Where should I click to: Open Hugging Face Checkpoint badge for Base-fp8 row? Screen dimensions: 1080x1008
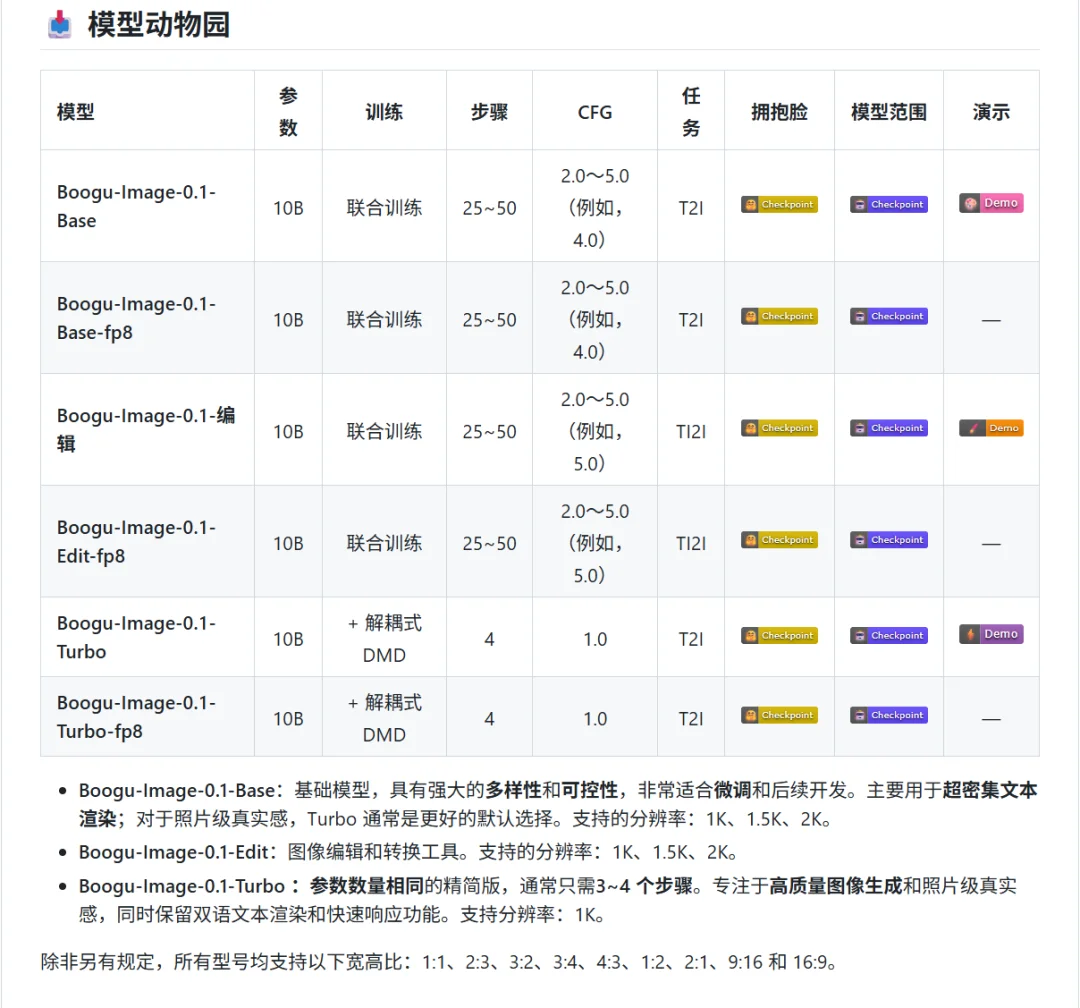pos(779,316)
